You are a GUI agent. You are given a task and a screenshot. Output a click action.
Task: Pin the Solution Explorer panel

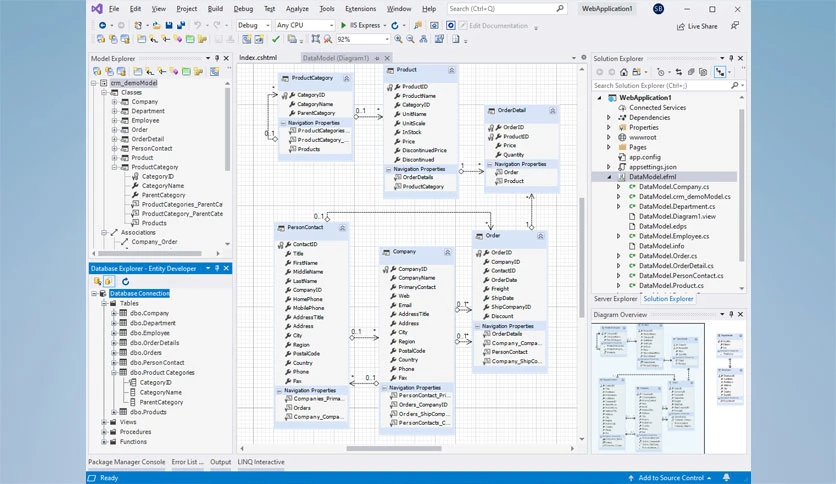point(731,58)
